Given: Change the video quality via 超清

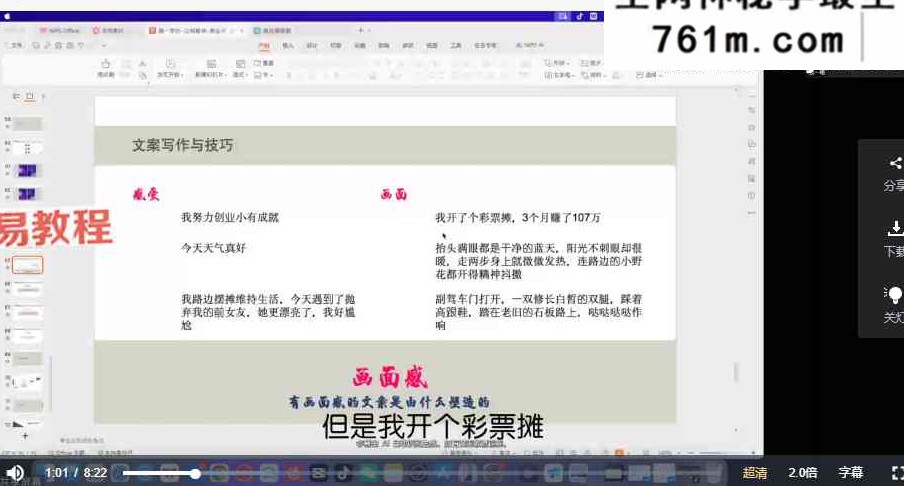Looking at the screenshot, I should [x=755, y=473].
